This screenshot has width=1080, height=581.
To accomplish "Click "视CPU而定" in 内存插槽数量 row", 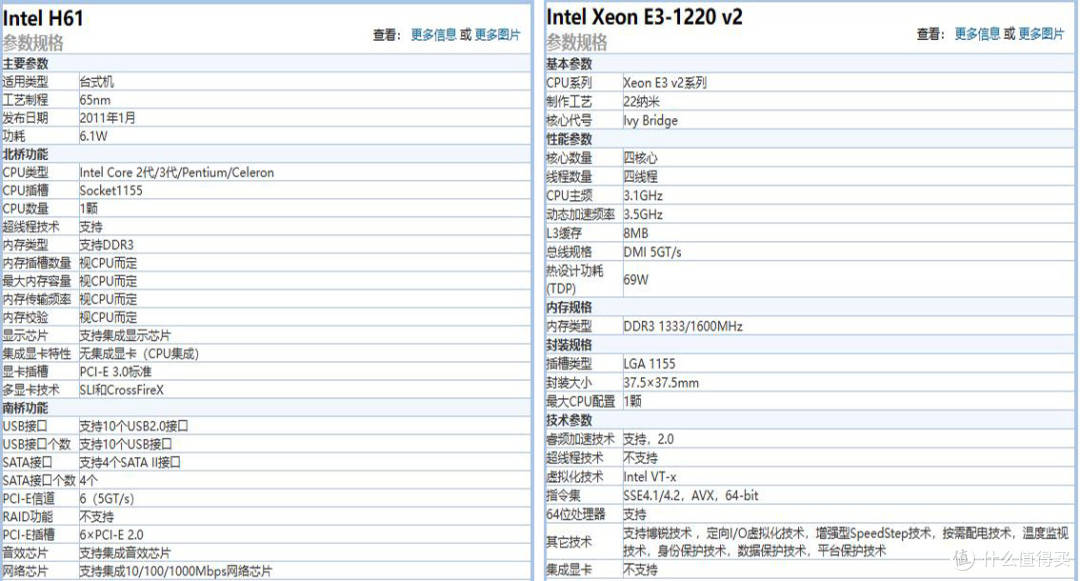I will pos(108,263).
